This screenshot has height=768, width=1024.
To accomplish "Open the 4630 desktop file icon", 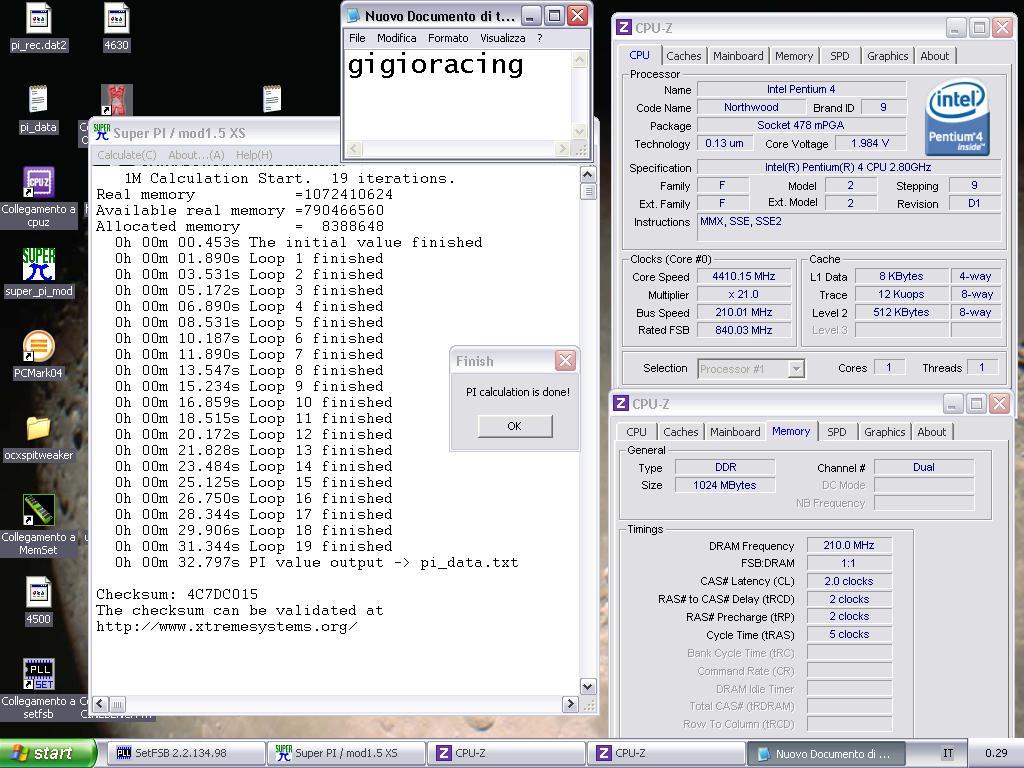I will (116, 18).
